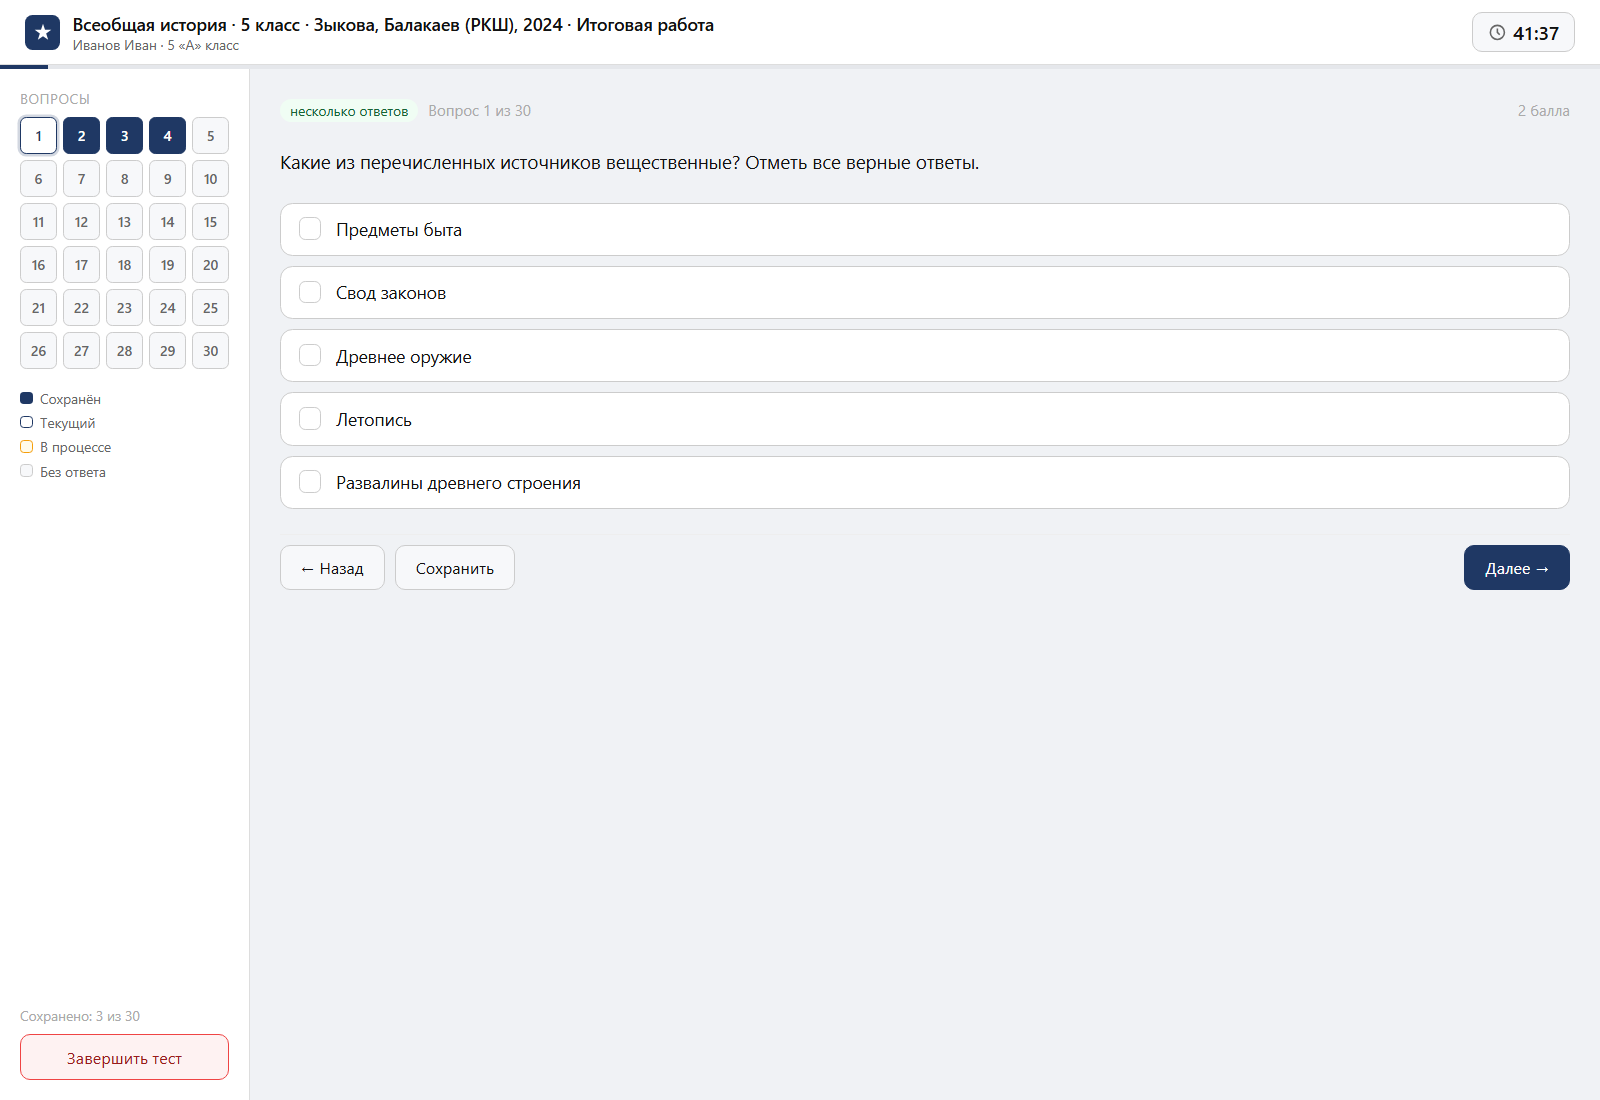
Task: Click the 'В процессе' legend entry
Action: (x=66, y=447)
